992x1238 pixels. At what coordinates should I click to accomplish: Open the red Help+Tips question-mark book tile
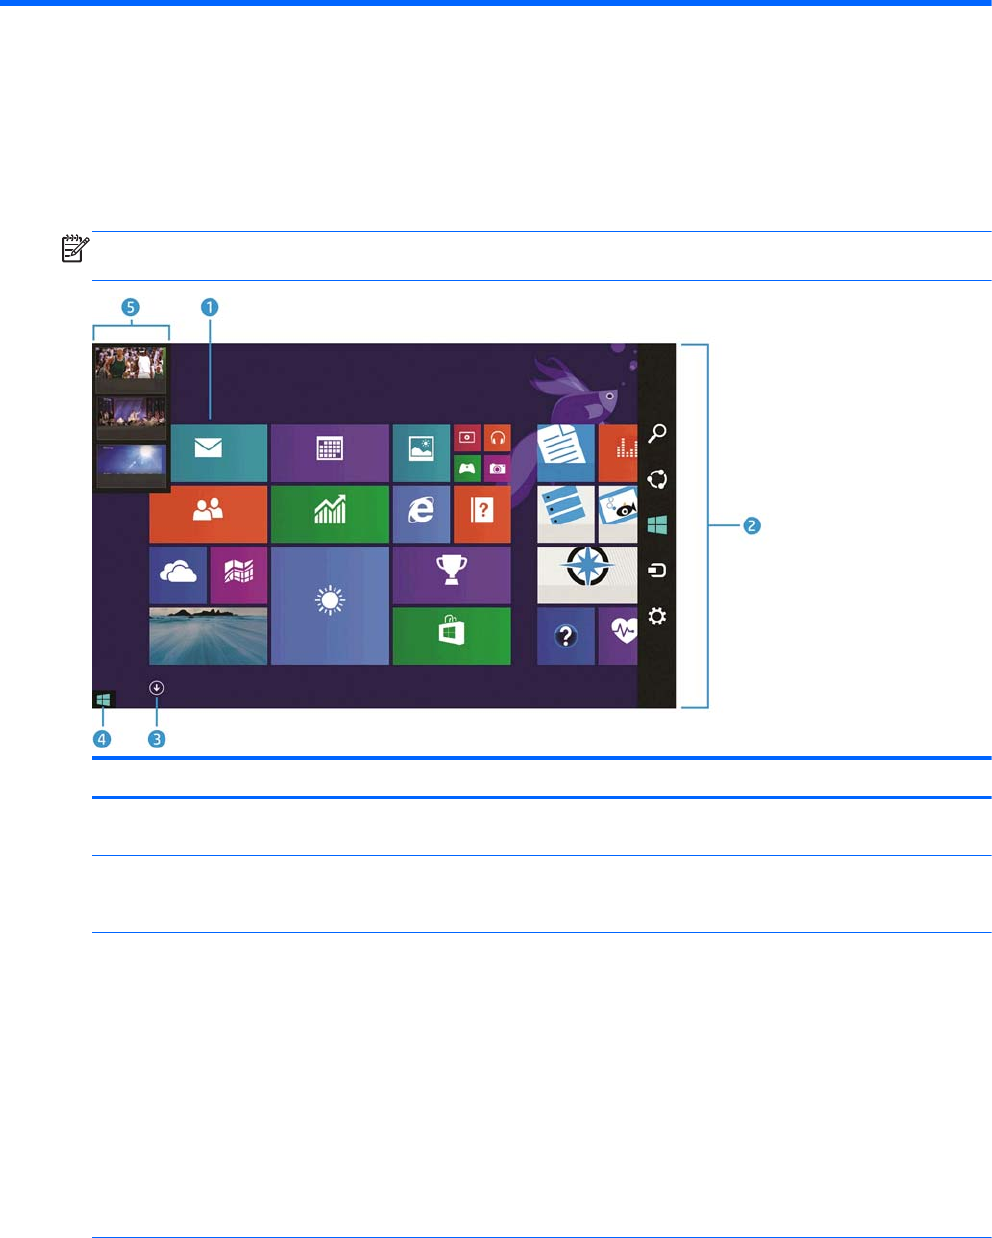tap(482, 514)
